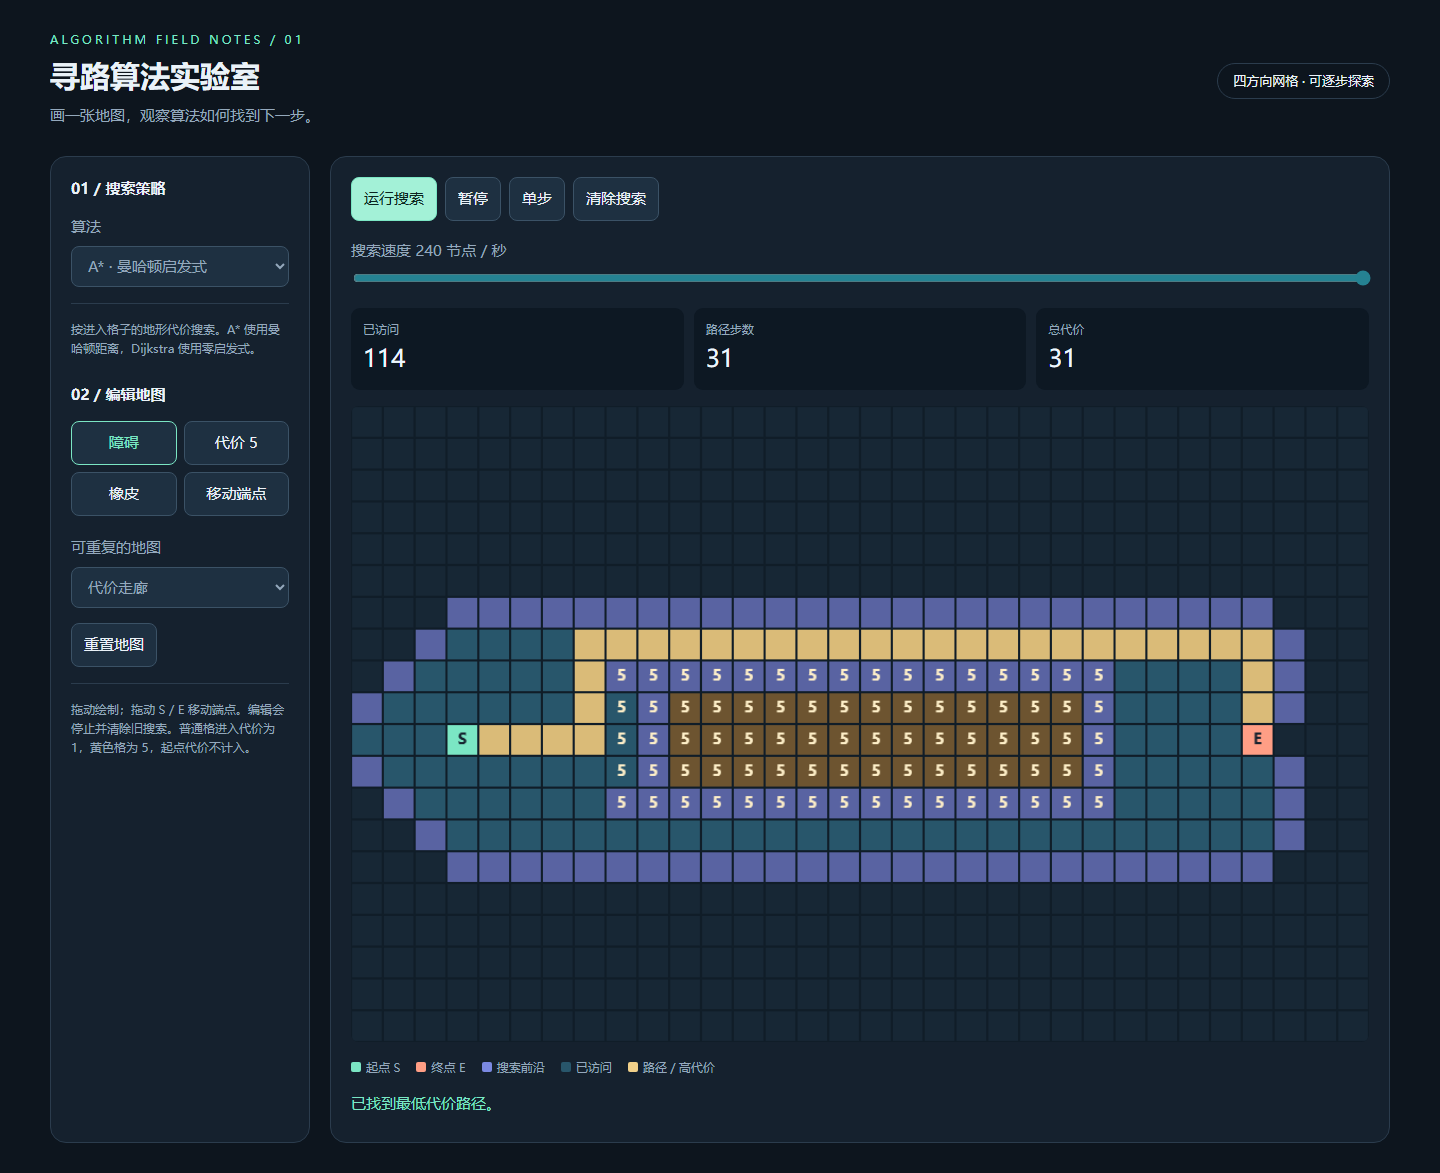The image size is (1440, 1173).
Task: Click the 寻路算法实验室 page title
Action: coord(155,77)
